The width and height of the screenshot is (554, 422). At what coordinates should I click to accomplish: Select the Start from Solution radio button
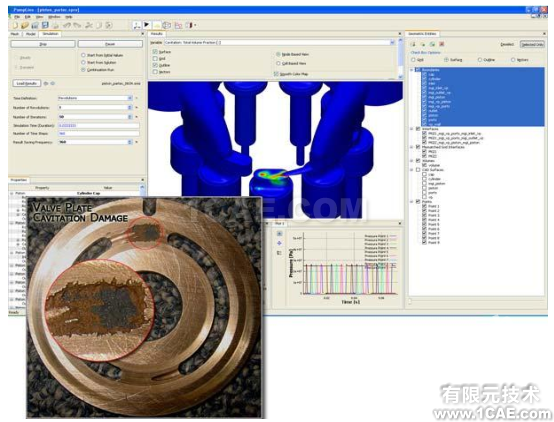pos(83,63)
